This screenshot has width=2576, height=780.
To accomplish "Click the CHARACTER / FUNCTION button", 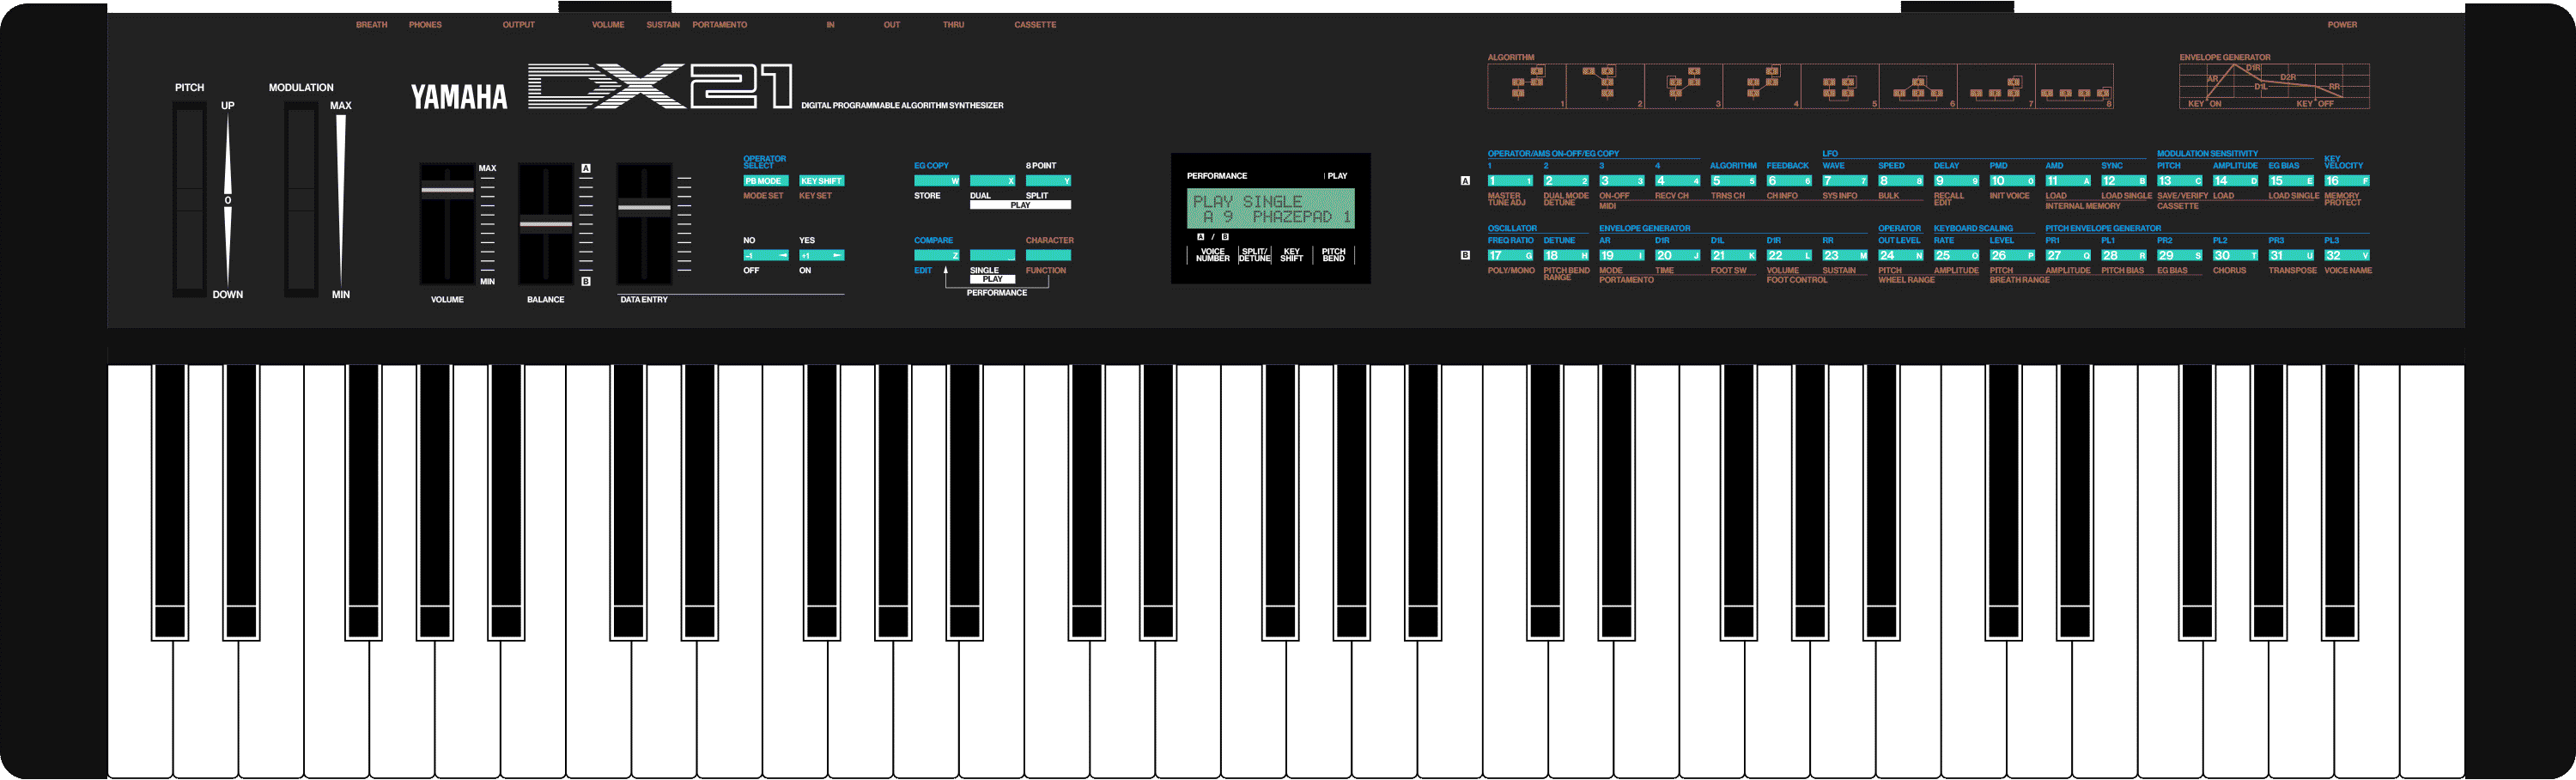I will tap(1049, 256).
